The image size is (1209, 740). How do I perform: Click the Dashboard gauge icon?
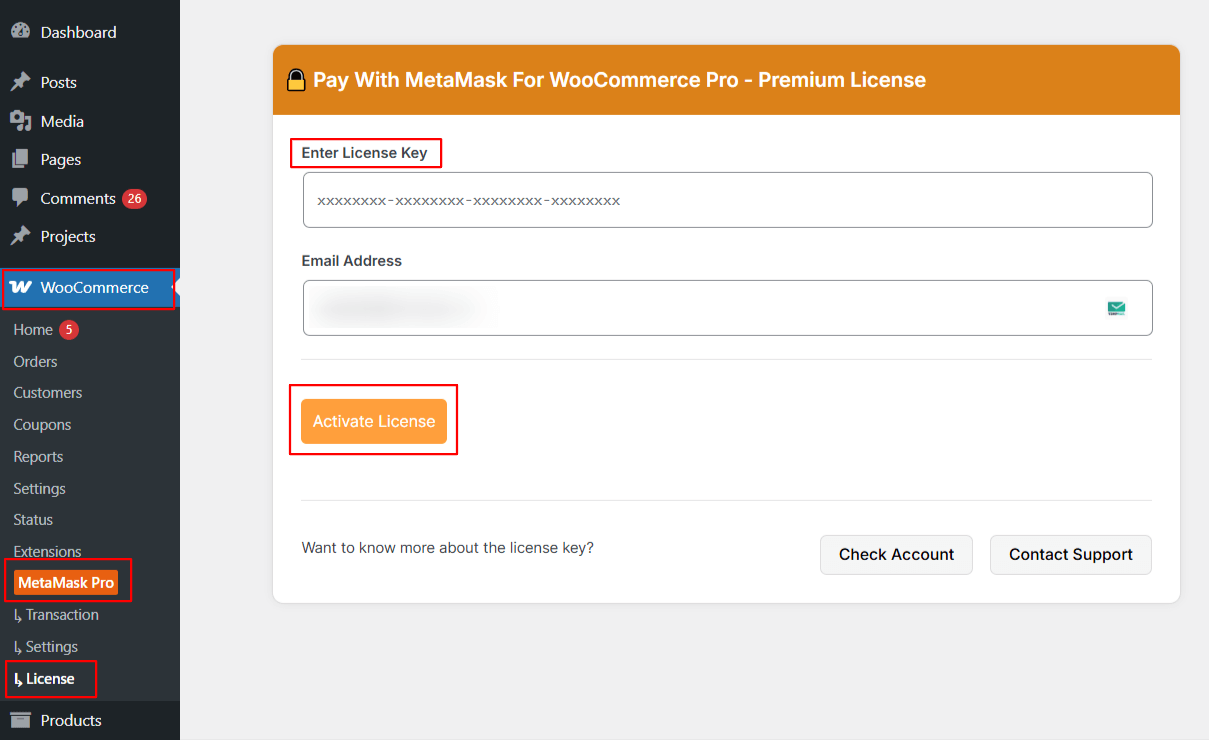(20, 32)
